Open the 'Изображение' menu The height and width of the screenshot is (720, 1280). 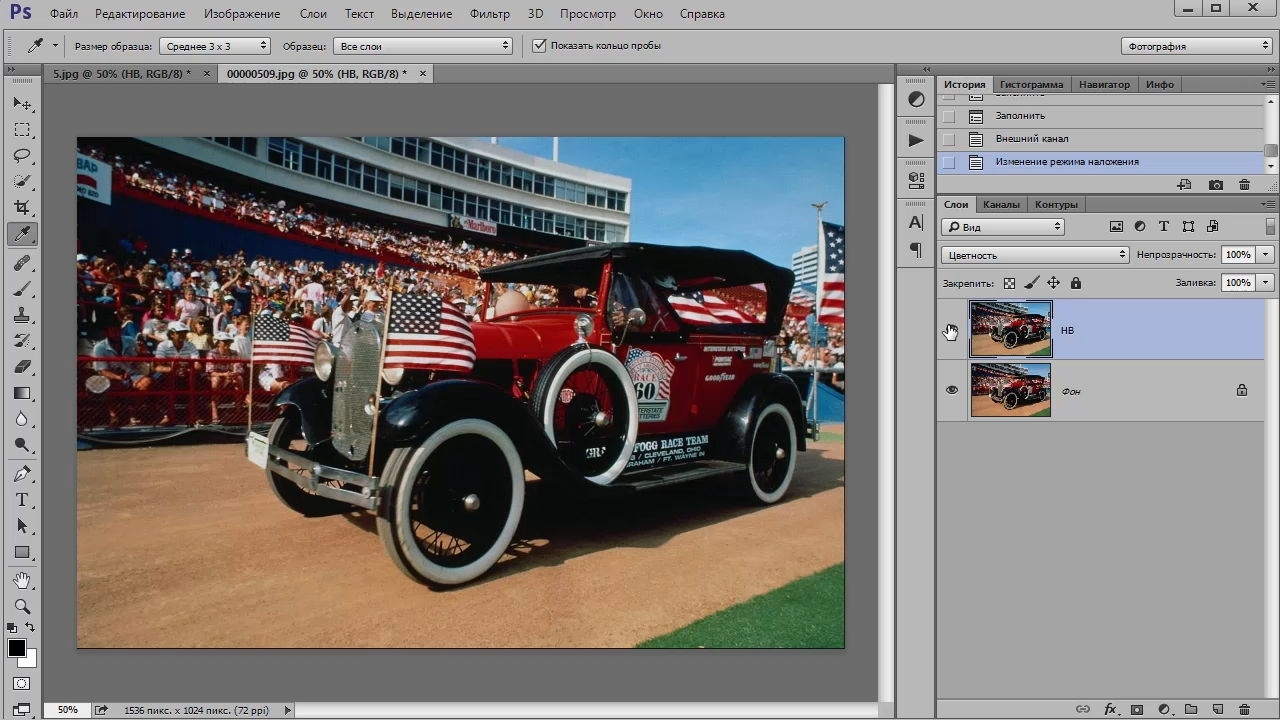(x=242, y=14)
